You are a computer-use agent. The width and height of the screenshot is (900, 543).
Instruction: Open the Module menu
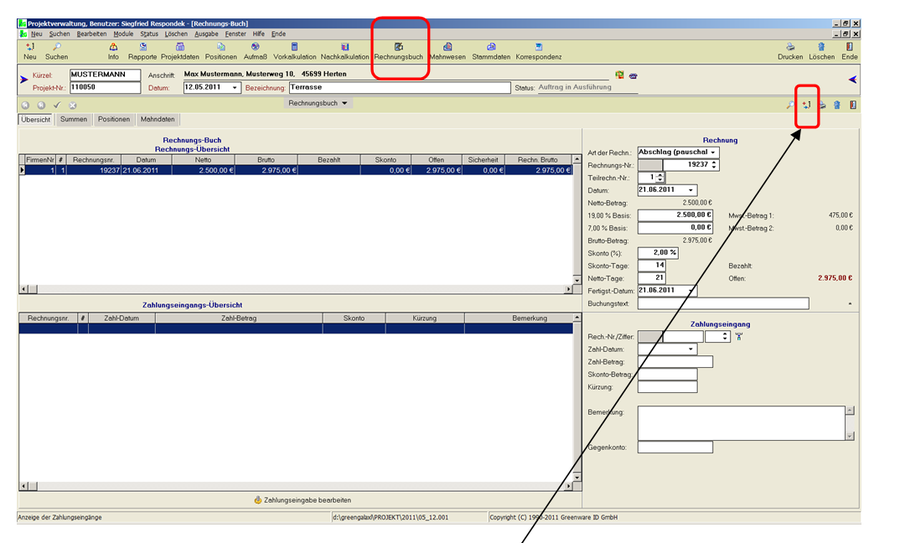[124, 33]
